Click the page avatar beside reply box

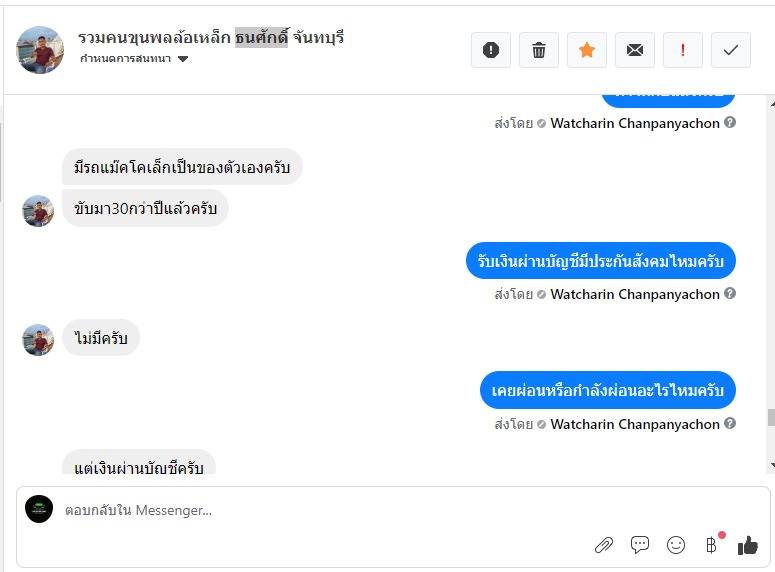point(39,509)
